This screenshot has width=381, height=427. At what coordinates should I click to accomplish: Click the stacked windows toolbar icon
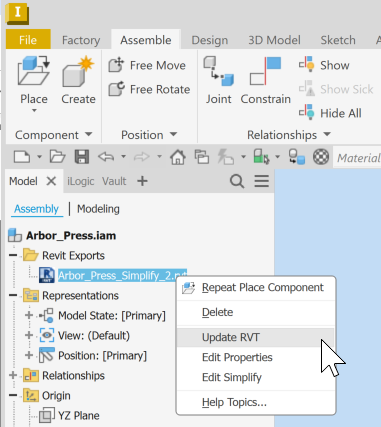tap(202, 157)
